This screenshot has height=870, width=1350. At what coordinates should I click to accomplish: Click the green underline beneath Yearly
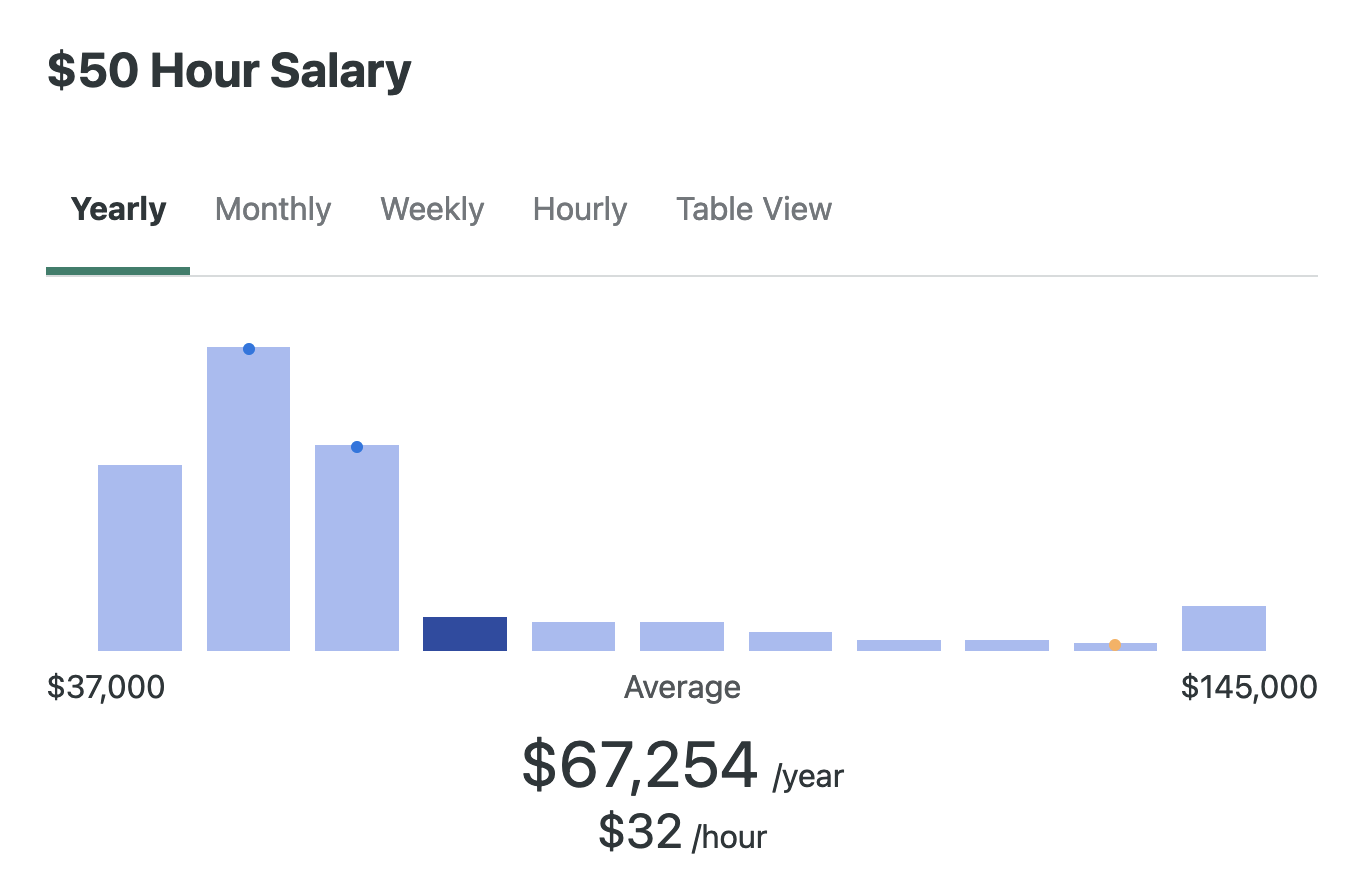pyautogui.click(x=117, y=269)
